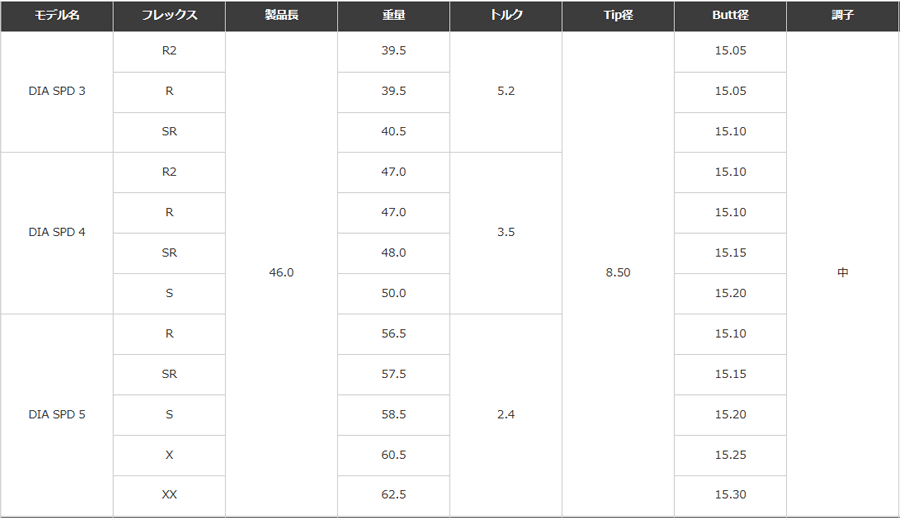Click the XX flex cell
Viewport: 900px width, 518px height.
click(169, 495)
